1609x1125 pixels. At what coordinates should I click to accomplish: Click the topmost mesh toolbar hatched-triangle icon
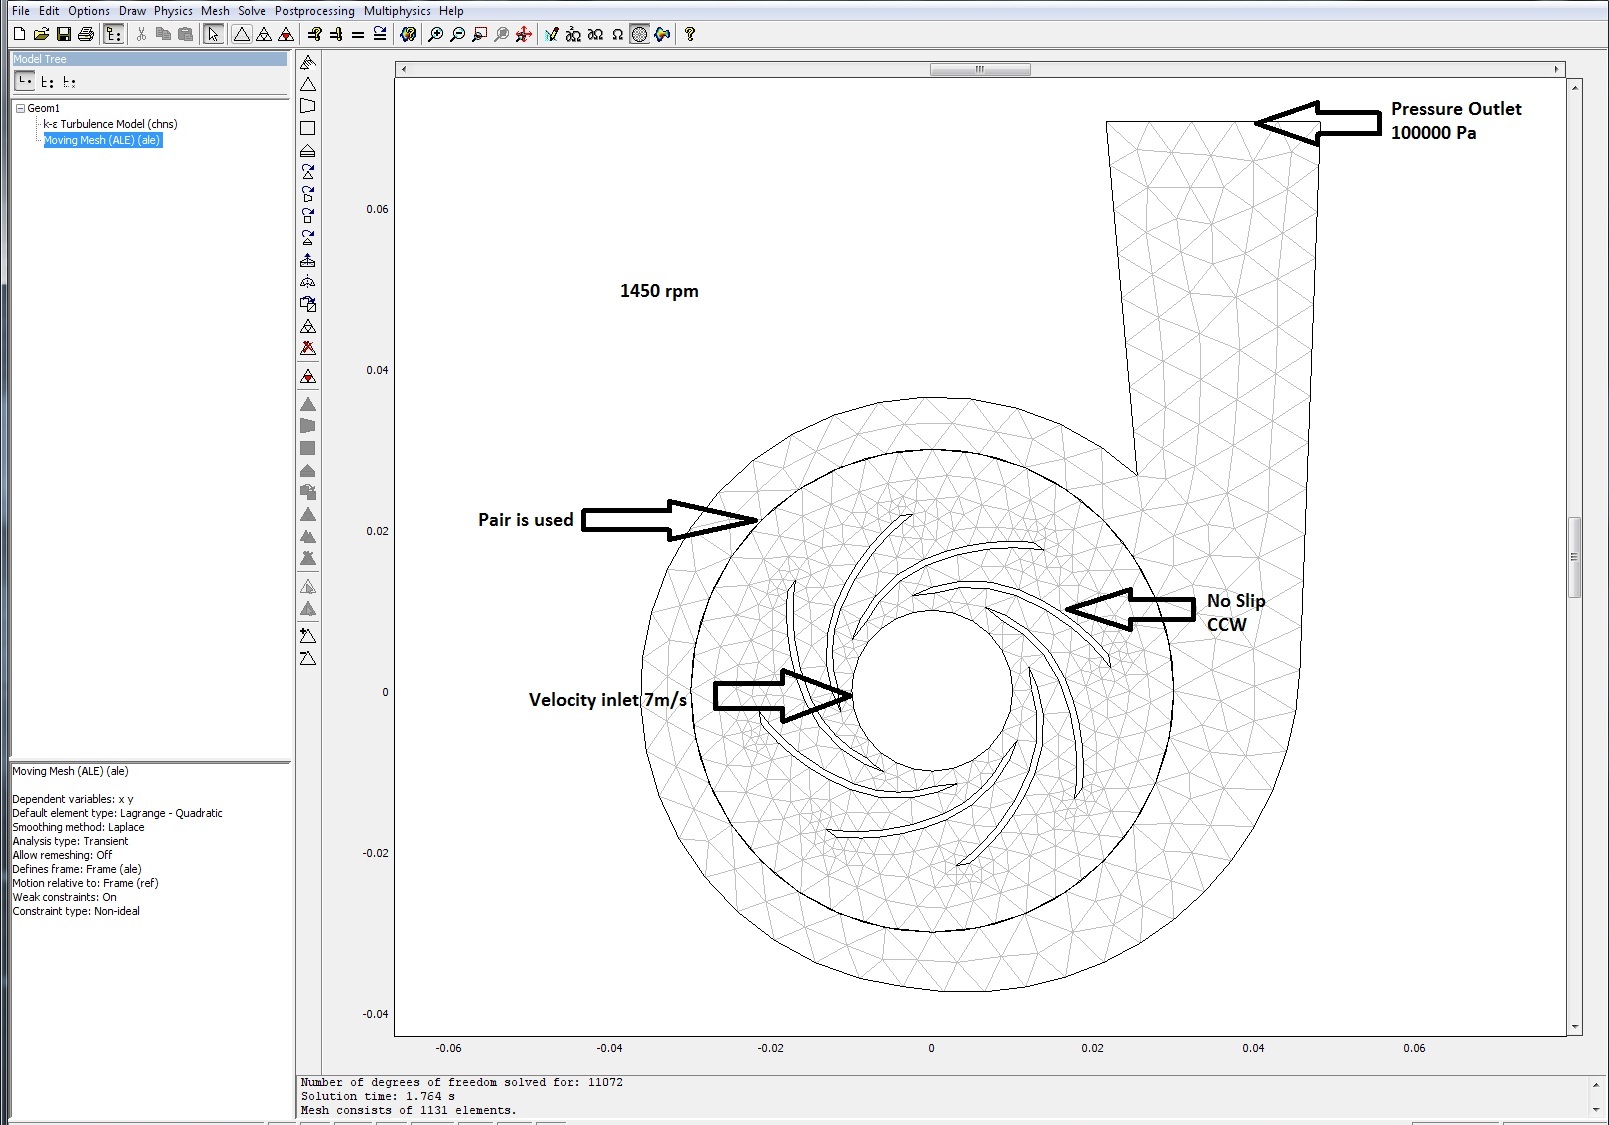pyautogui.click(x=308, y=62)
